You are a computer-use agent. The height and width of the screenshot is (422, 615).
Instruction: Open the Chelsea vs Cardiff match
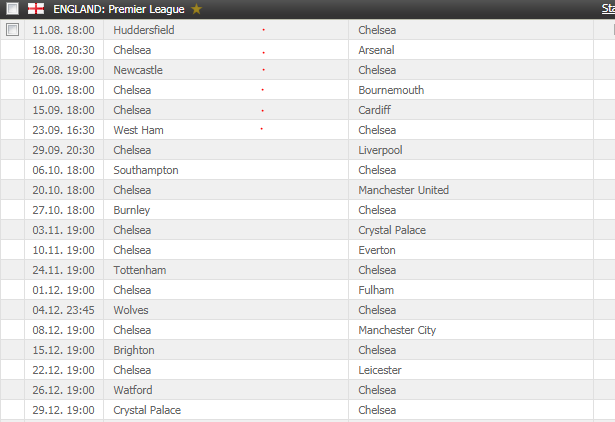point(308,110)
